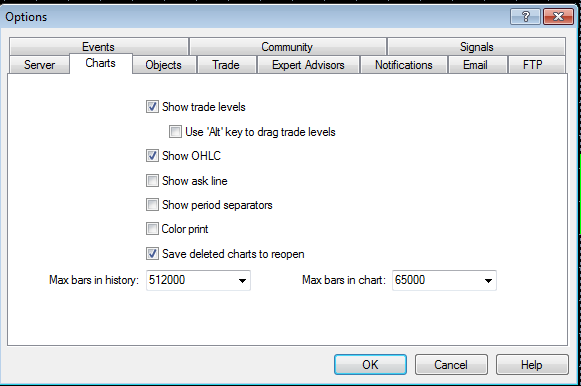Viewport: 581px width, 386px height.
Task: Click the 65000 value in chart field
Action: 410,280
